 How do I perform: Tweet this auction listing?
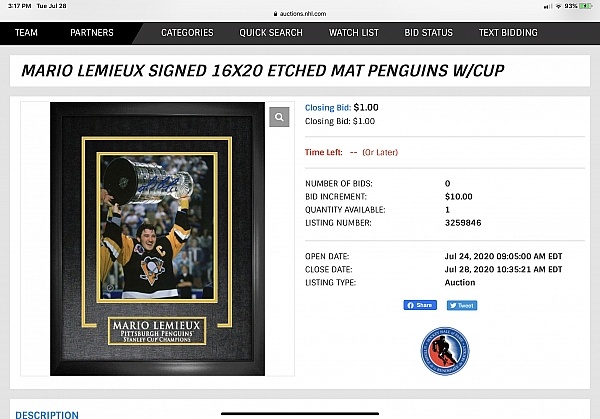click(462, 305)
